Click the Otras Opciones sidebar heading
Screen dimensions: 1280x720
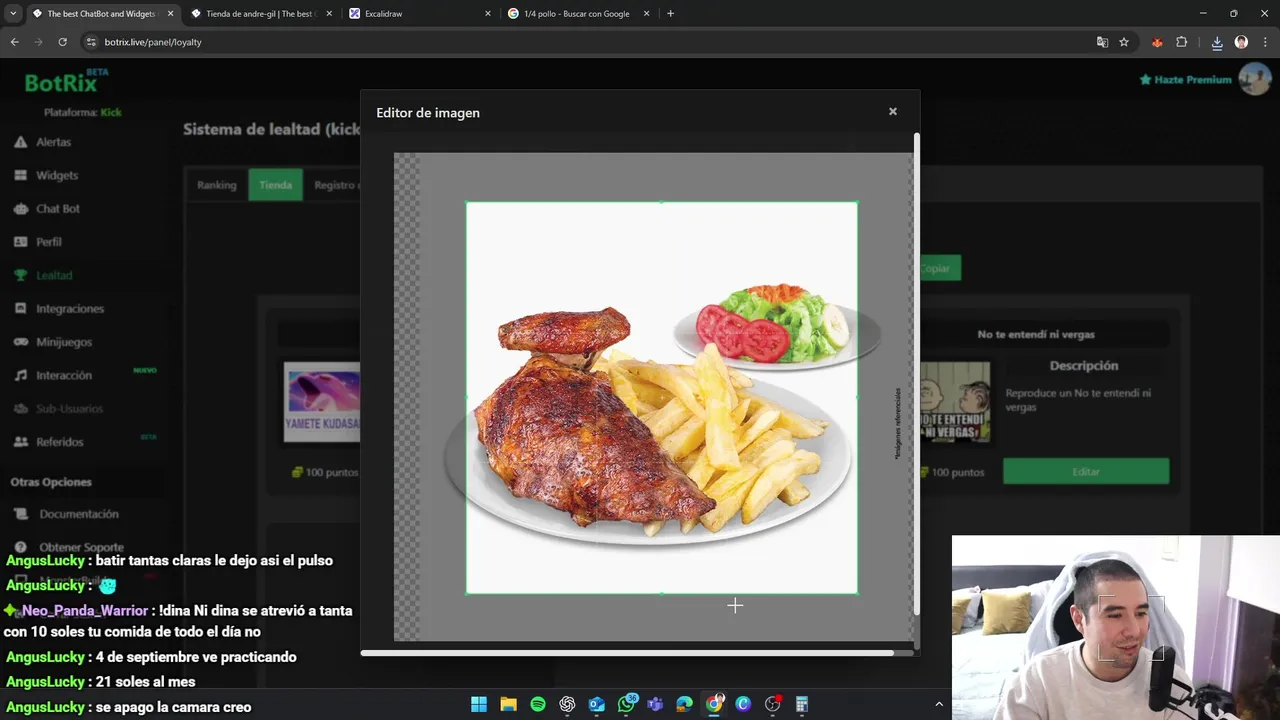[51, 482]
